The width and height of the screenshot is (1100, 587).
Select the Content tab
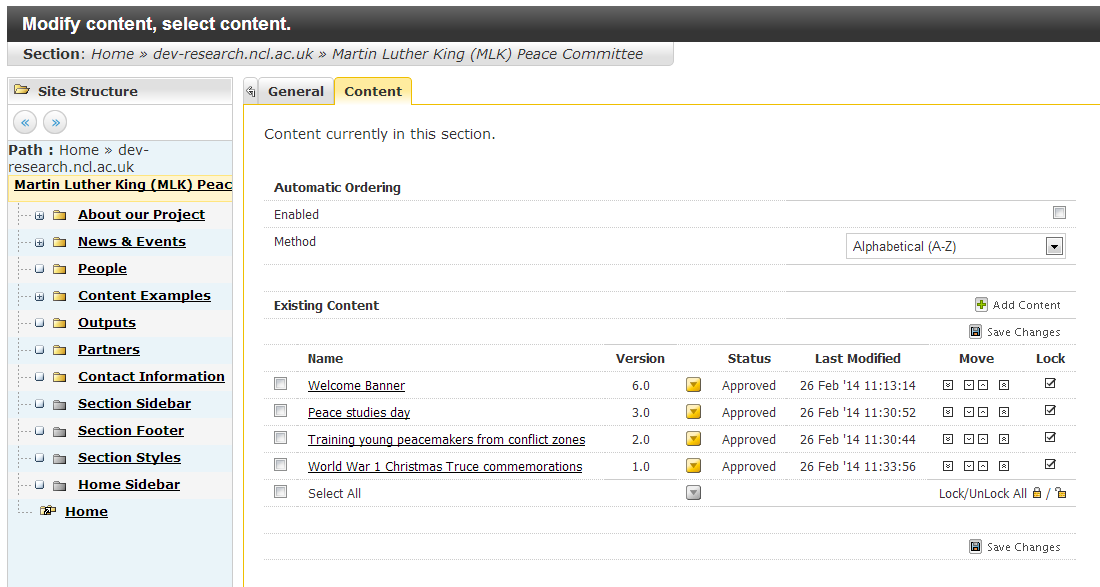(373, 91)
